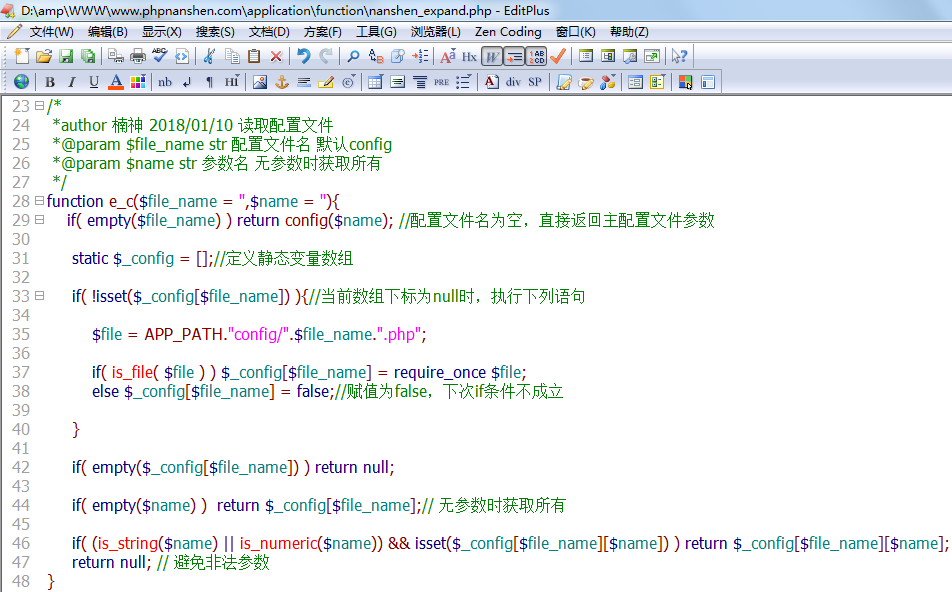Image resolution: width=952 pixels, height=592 pixels.
Task: Open the 帮助(Z) menu
Action: [629, 32]
